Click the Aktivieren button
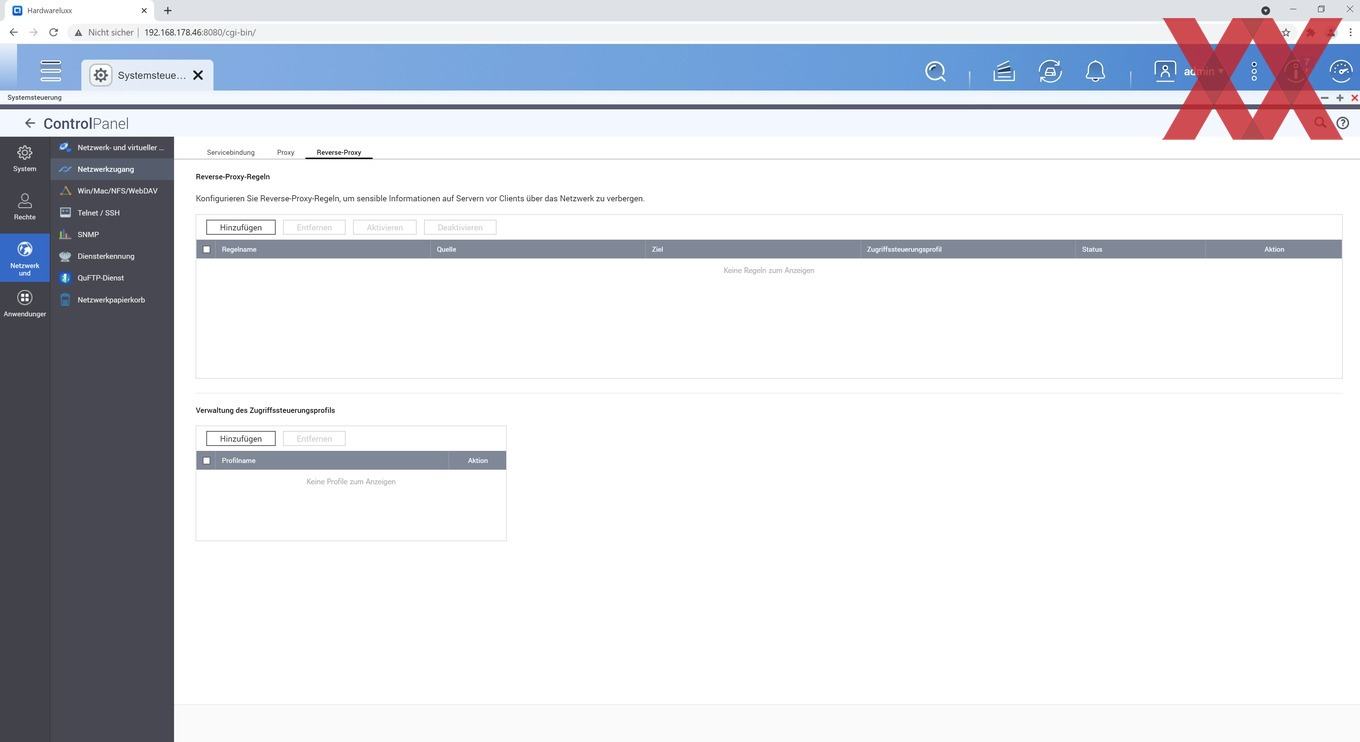The image size is (1360, 742). tap(385, 227)
